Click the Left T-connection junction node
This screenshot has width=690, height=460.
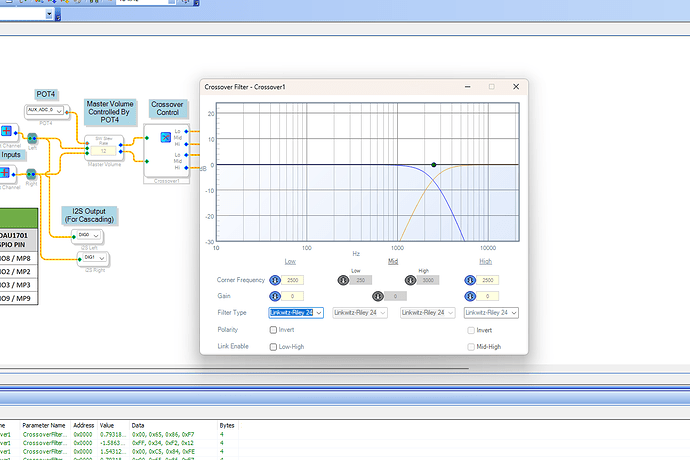pyautogui.click(x=33, y=138)
